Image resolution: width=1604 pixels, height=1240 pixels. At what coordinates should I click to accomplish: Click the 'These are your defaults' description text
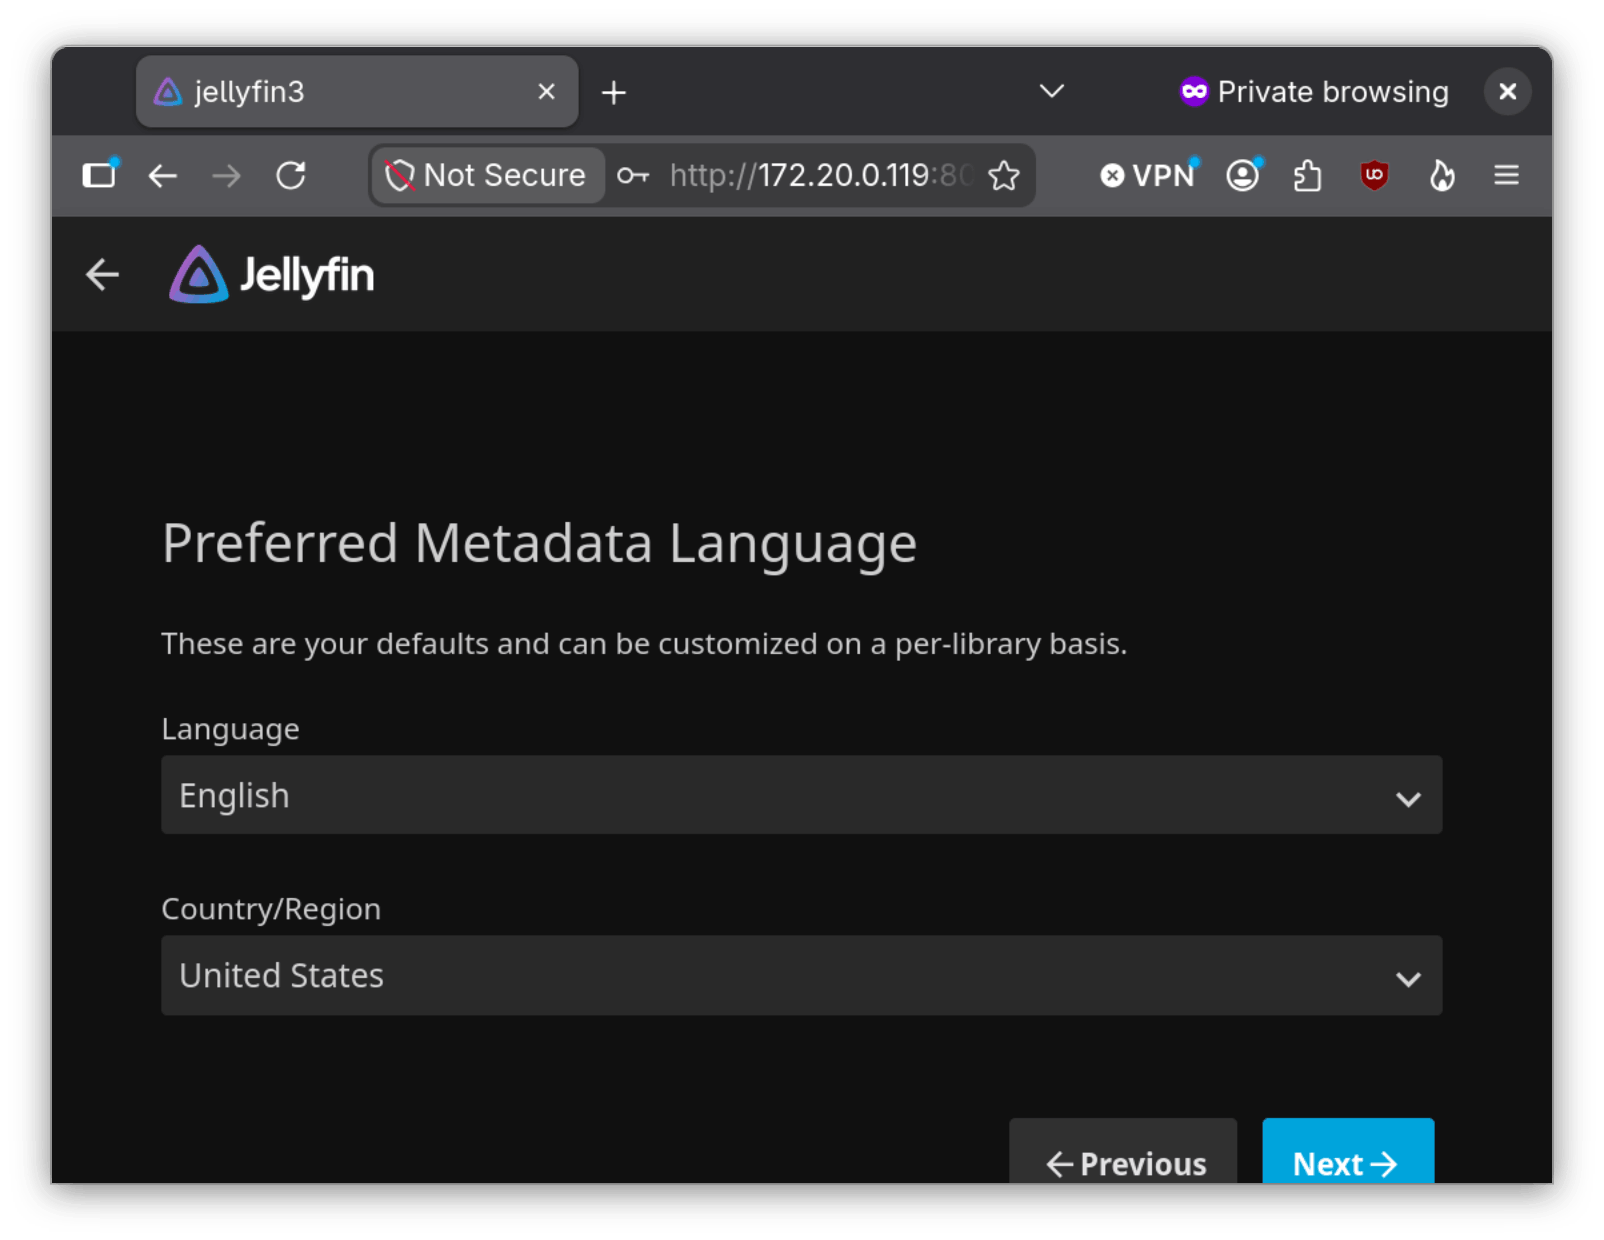(644, 644)
